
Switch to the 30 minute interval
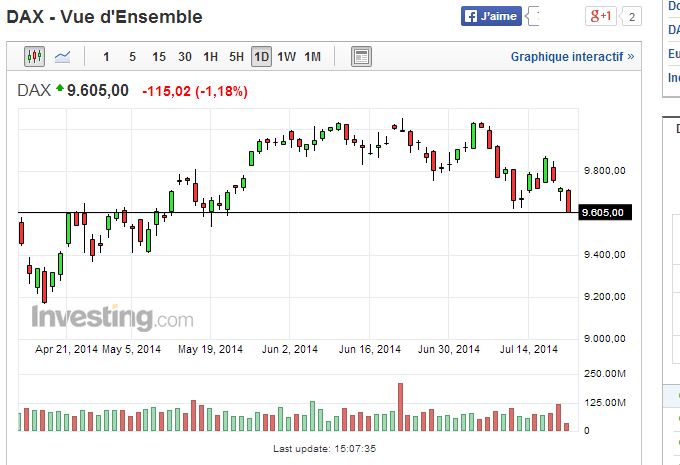tap(185, 56)
